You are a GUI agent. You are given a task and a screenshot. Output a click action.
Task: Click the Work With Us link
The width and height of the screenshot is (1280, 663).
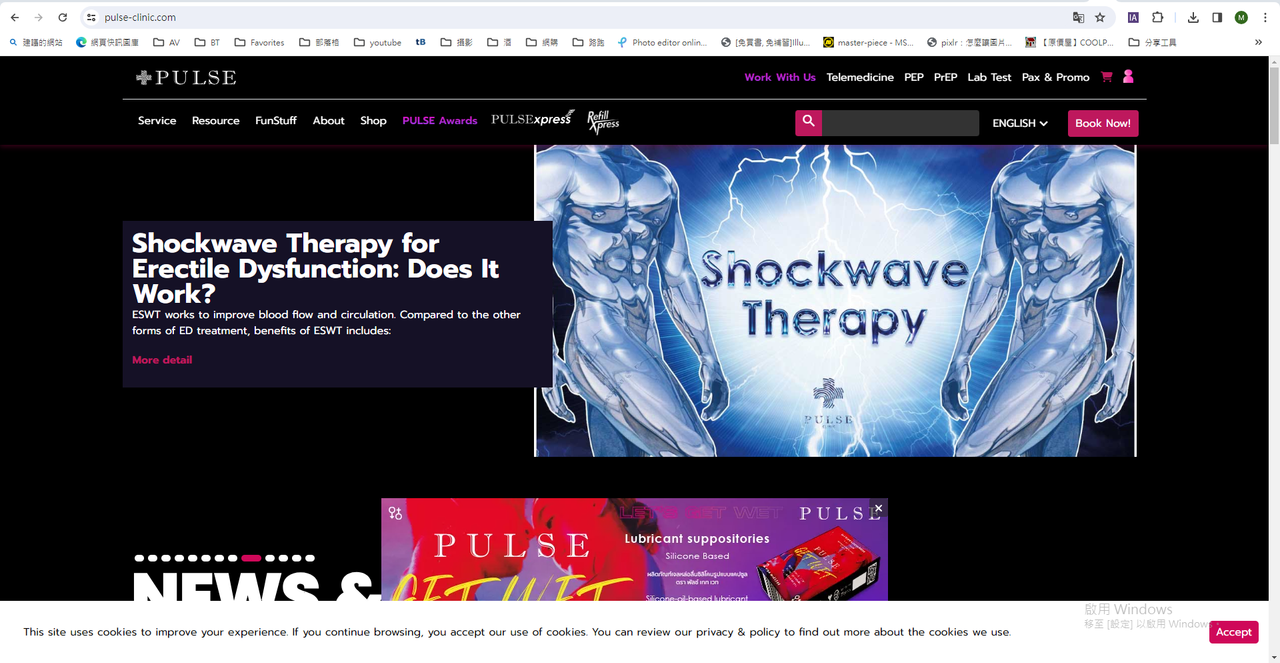(780, 77)
